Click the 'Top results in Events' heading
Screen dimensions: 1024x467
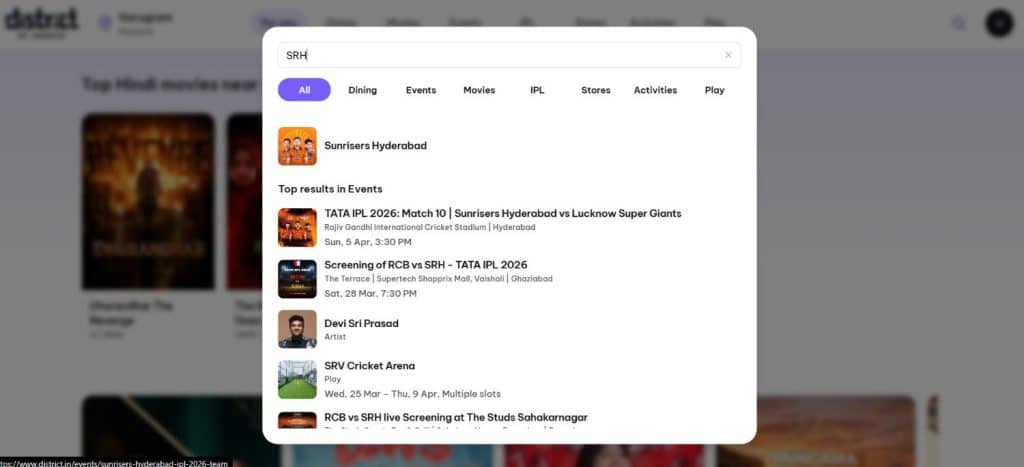pos(330,189)
